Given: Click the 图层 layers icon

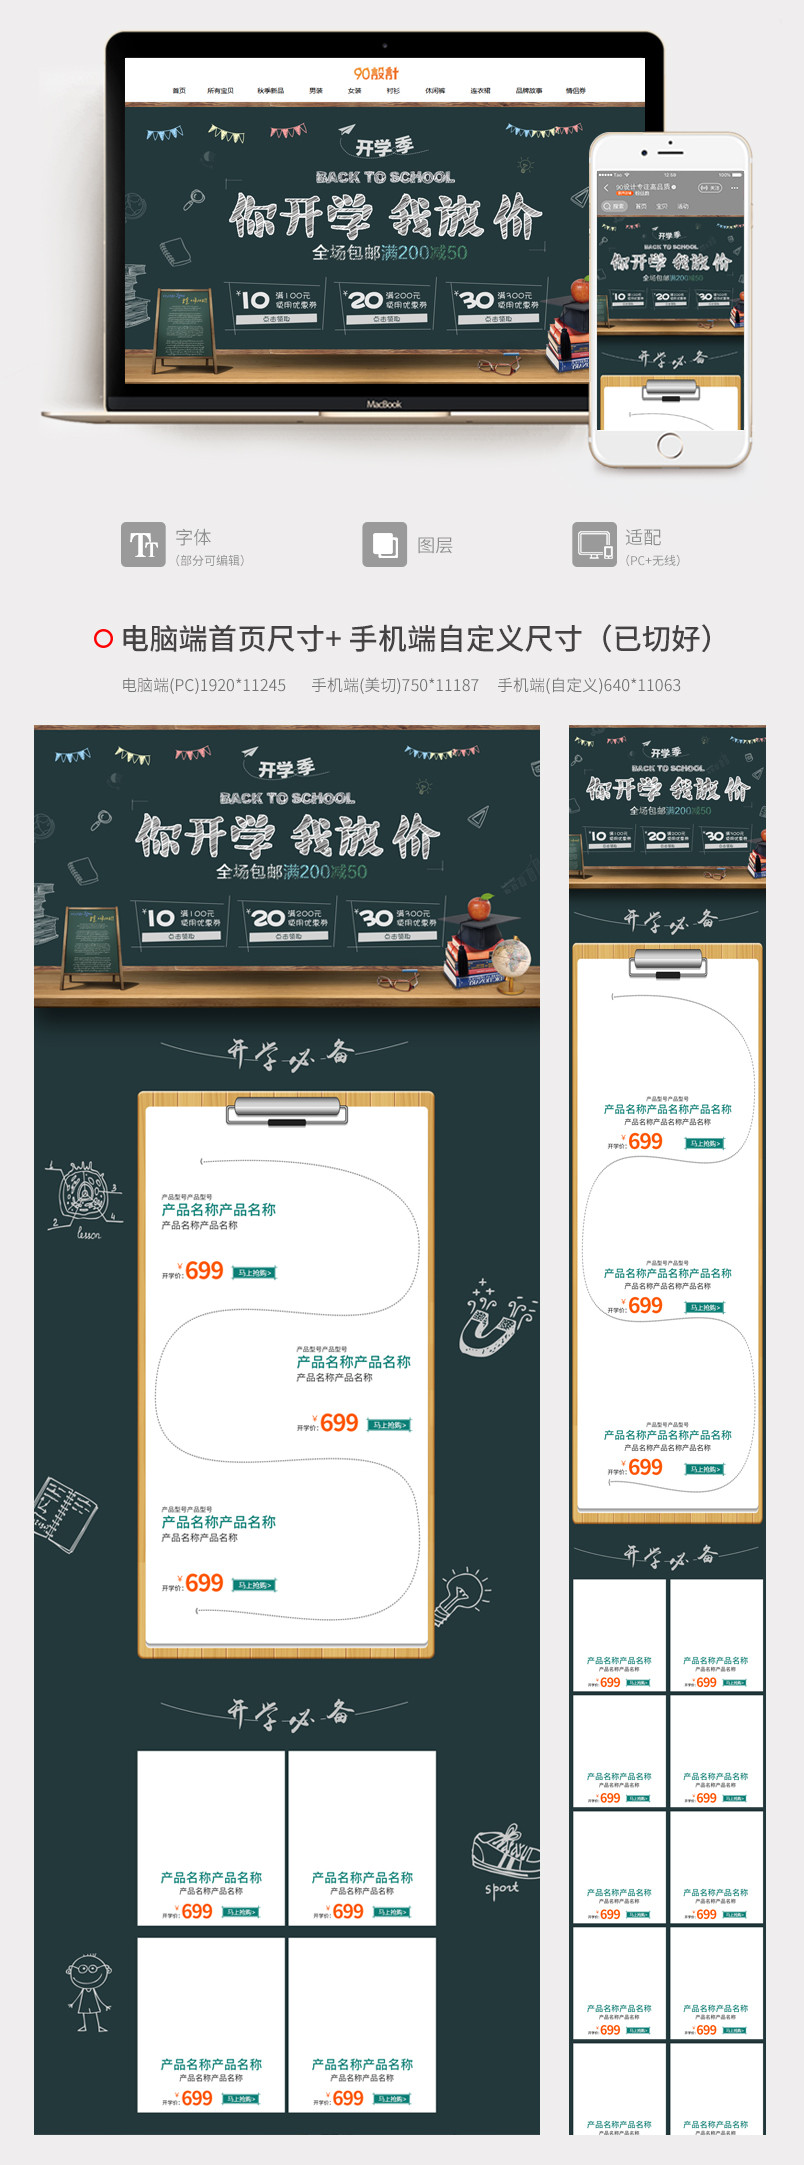Looking at the screenshot, I should click(384, 544).
